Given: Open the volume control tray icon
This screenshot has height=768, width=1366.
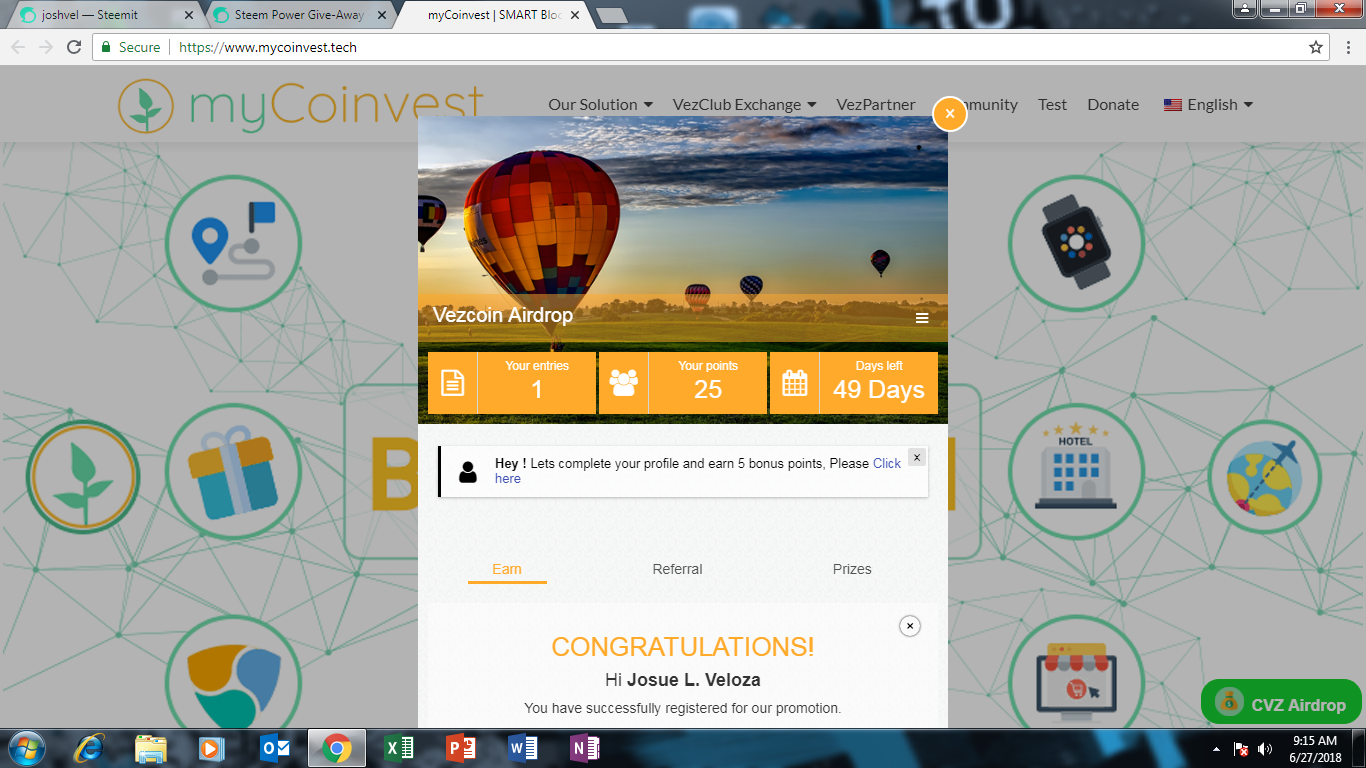Looking at the screenshot, I should click(1265, 749).
